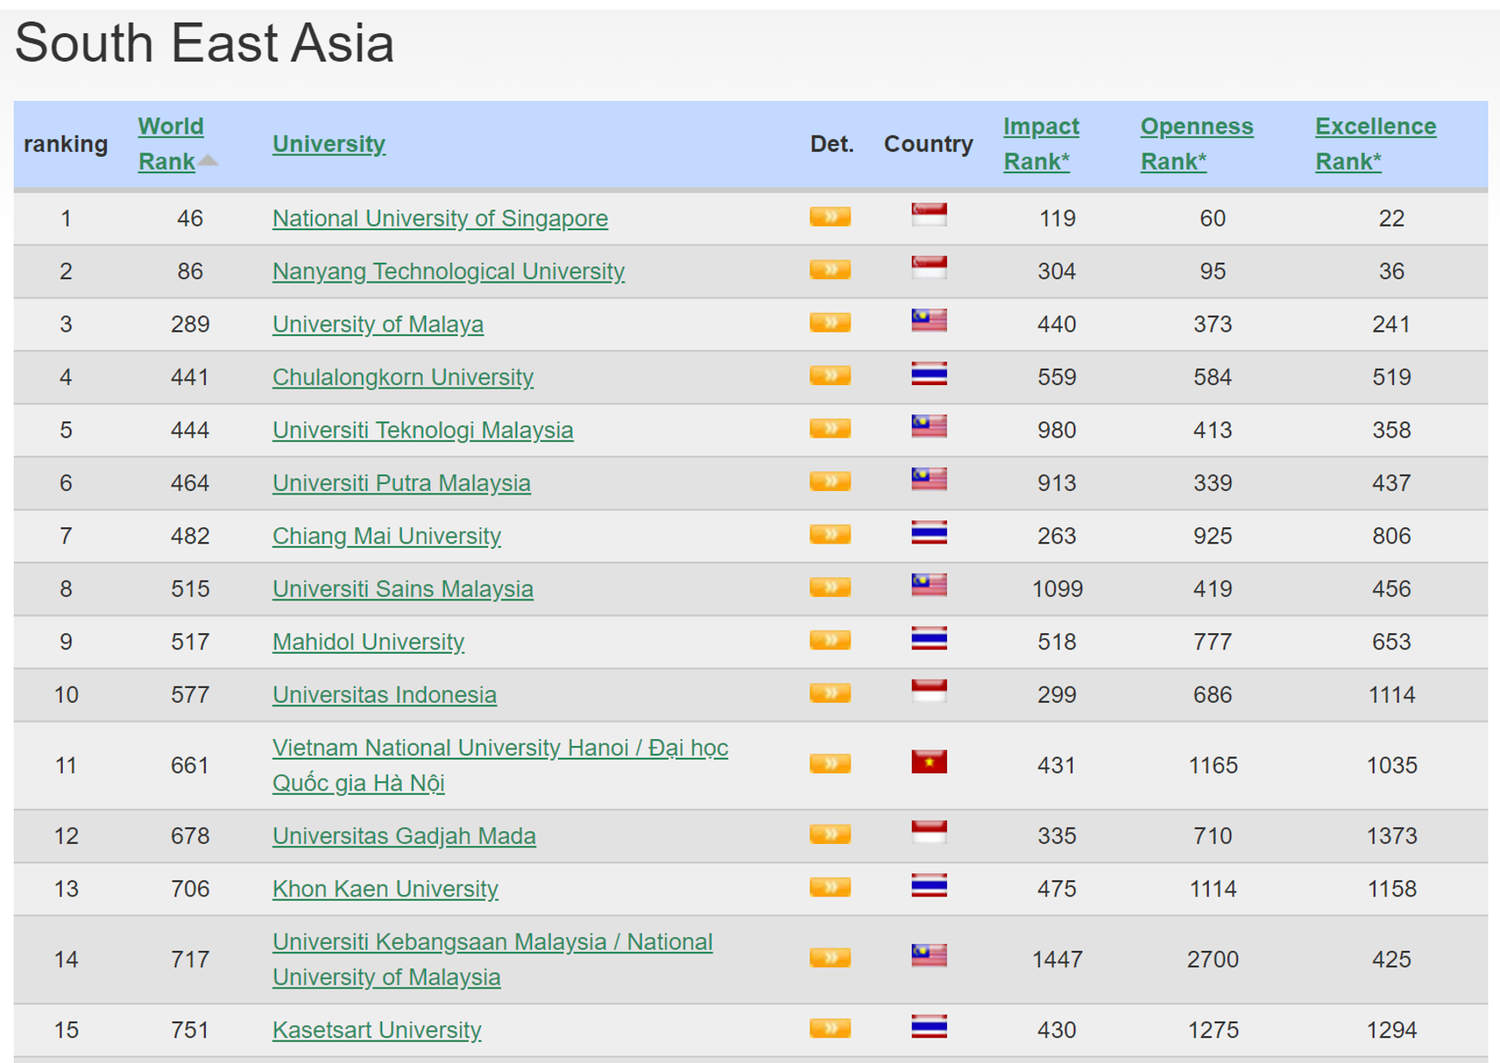
Task: Open Universitas Gadjah Mada link
Action: 404,836
